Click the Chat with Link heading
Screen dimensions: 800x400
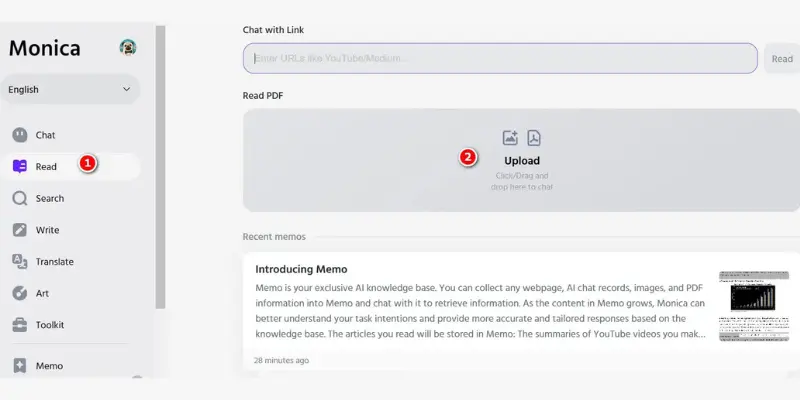(x=273, y=30)
